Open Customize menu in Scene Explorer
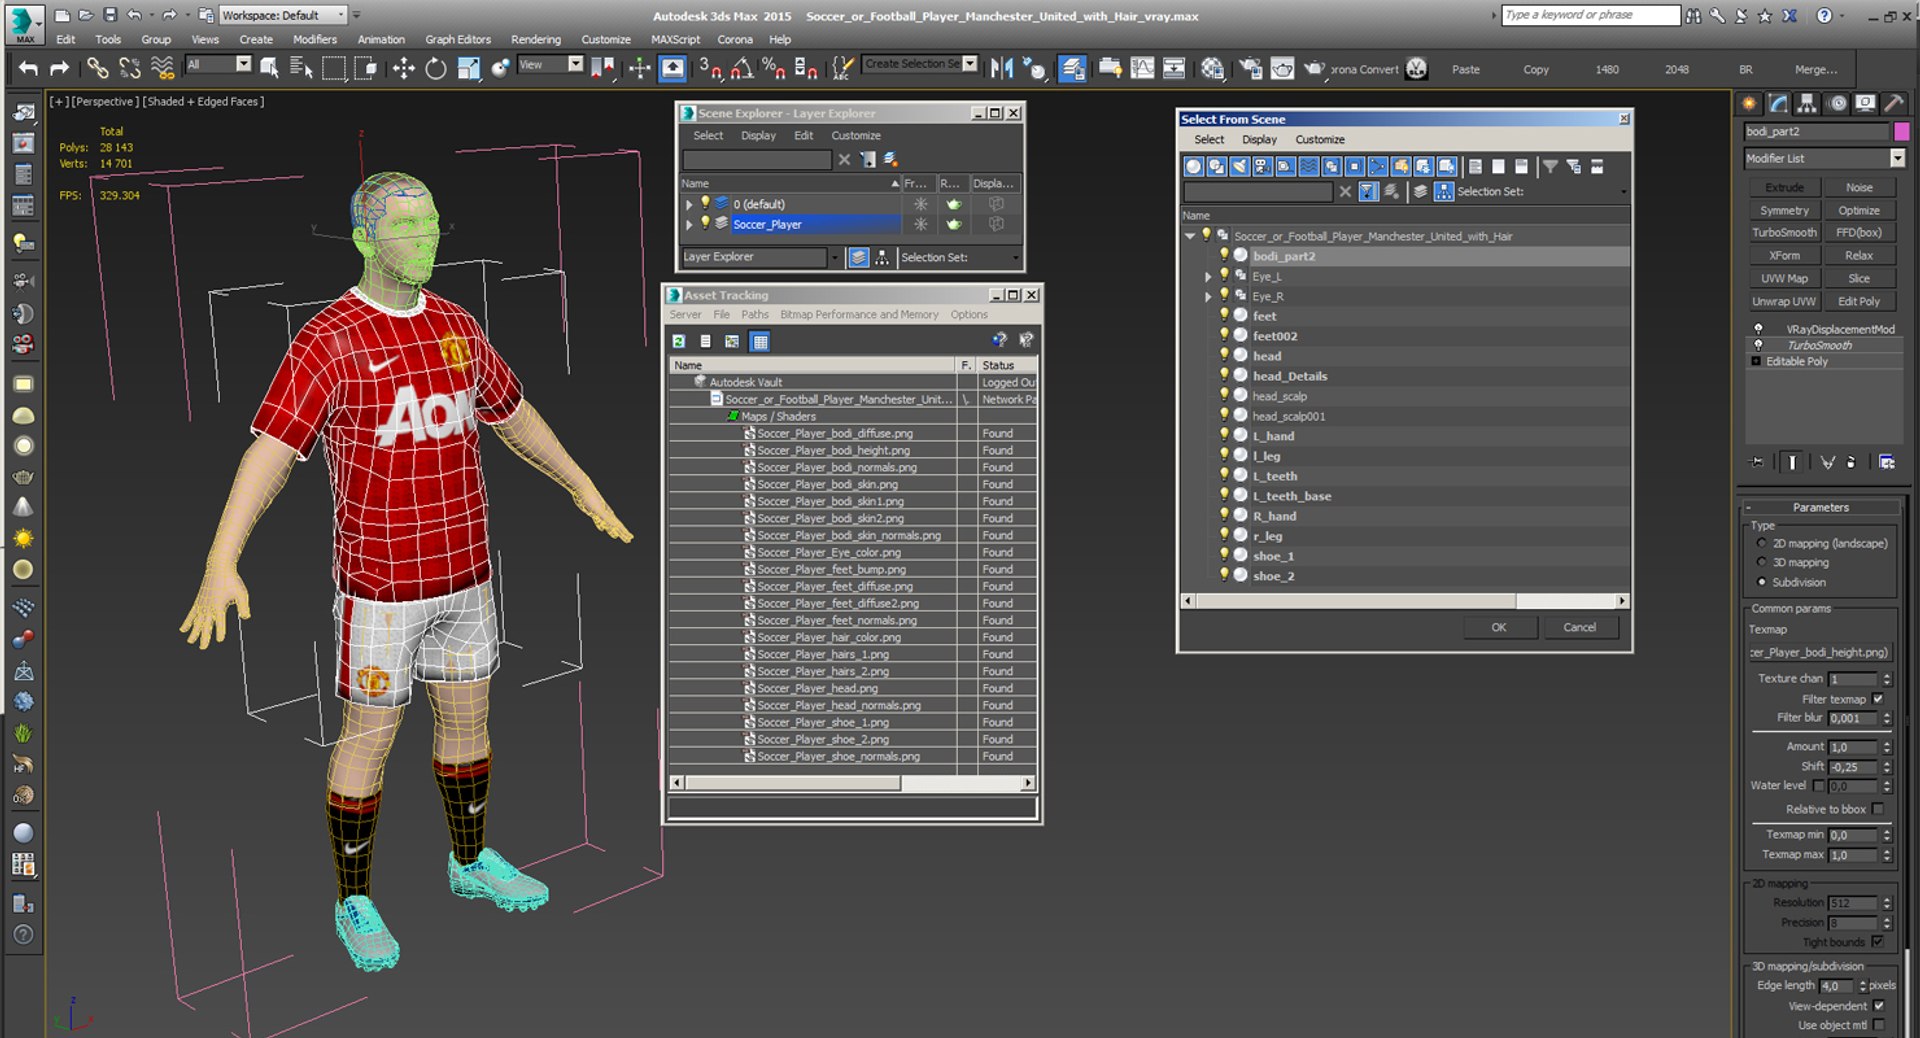Screen dimensions: 1920x1038 pos(856,136)
